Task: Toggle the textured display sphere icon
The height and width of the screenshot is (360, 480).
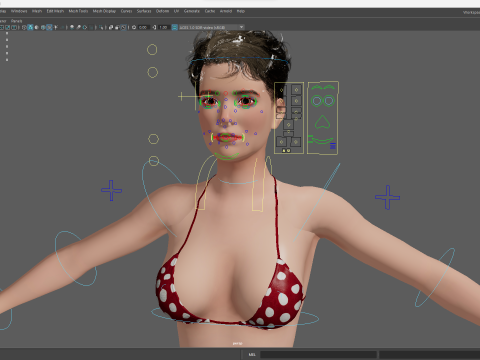Action: coord(43,27)
